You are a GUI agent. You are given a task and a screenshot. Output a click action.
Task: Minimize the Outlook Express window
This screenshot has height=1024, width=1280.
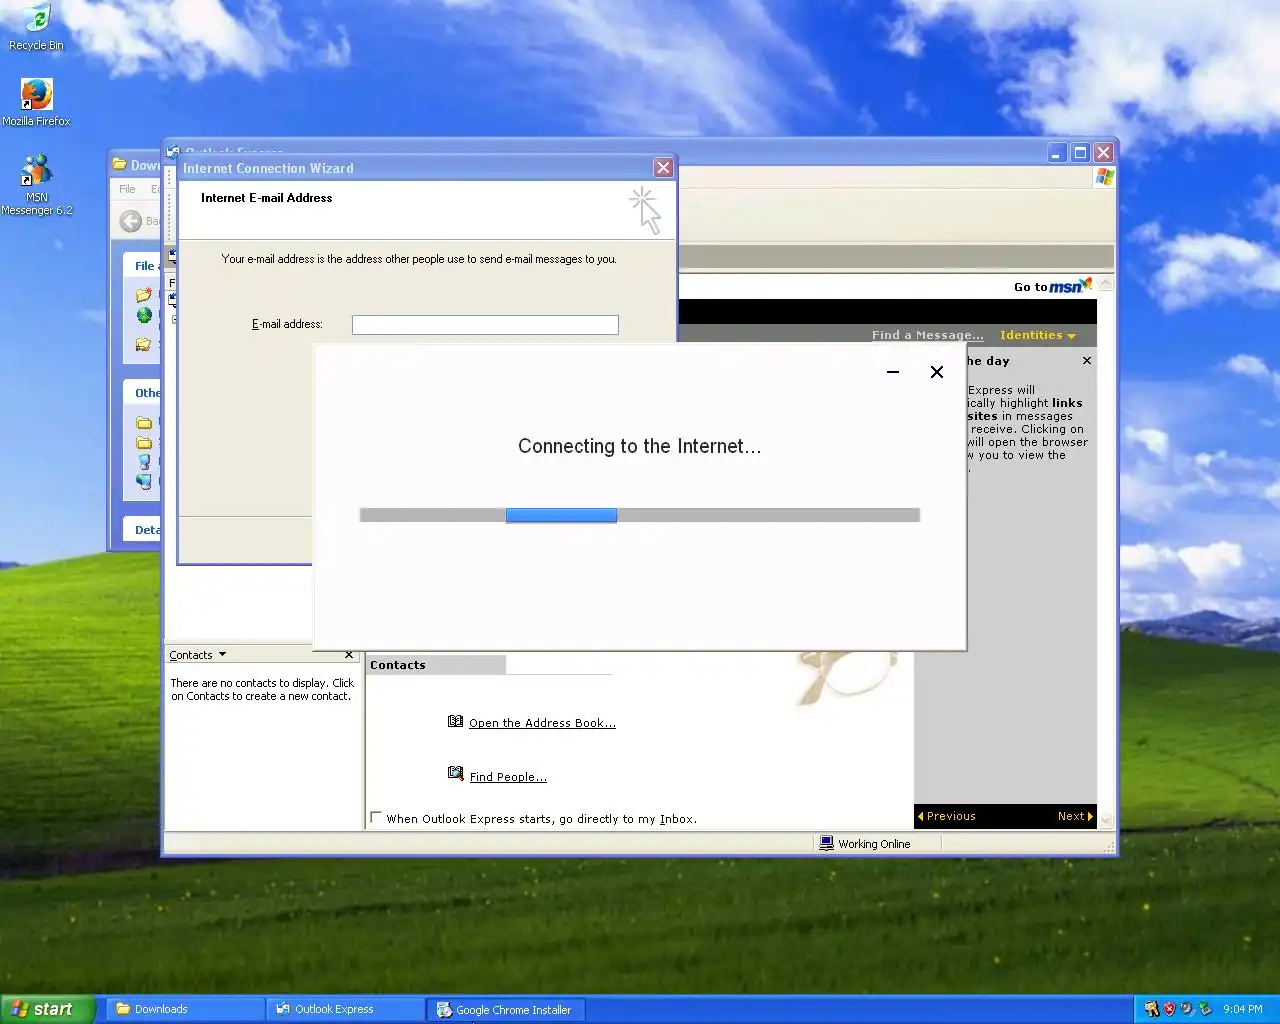pos(1057,152)
